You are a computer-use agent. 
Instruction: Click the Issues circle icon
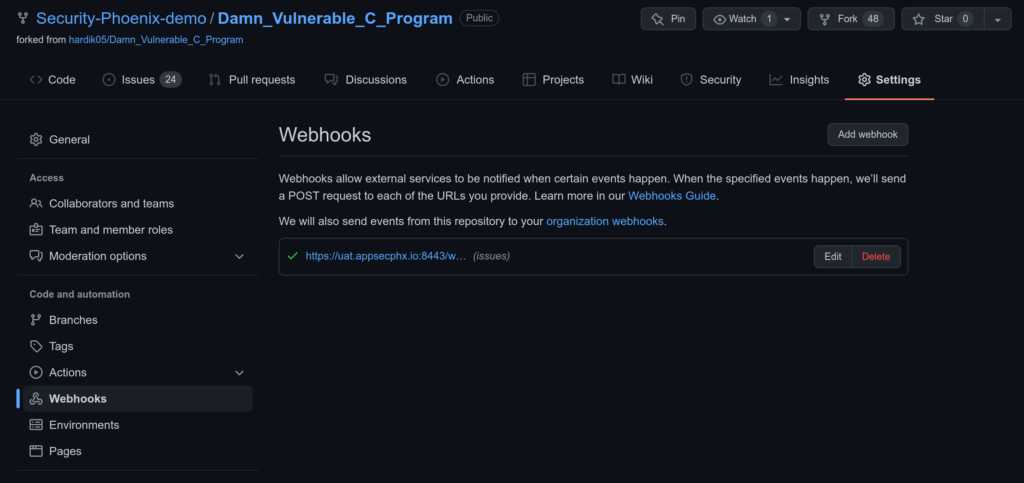[x=109, y=80]
